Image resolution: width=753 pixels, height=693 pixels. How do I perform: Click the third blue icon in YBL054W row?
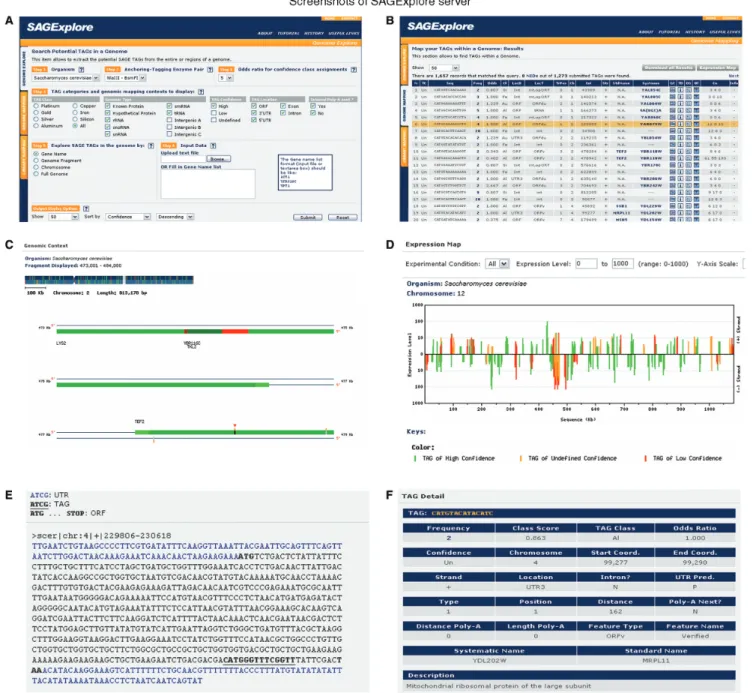pos(688,137)
